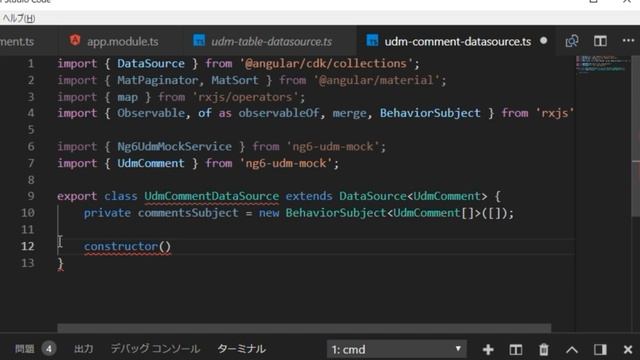Click '@angular/cdk/collections' string on line 1
The image size is (640, 360).
[x=326, y=63]
